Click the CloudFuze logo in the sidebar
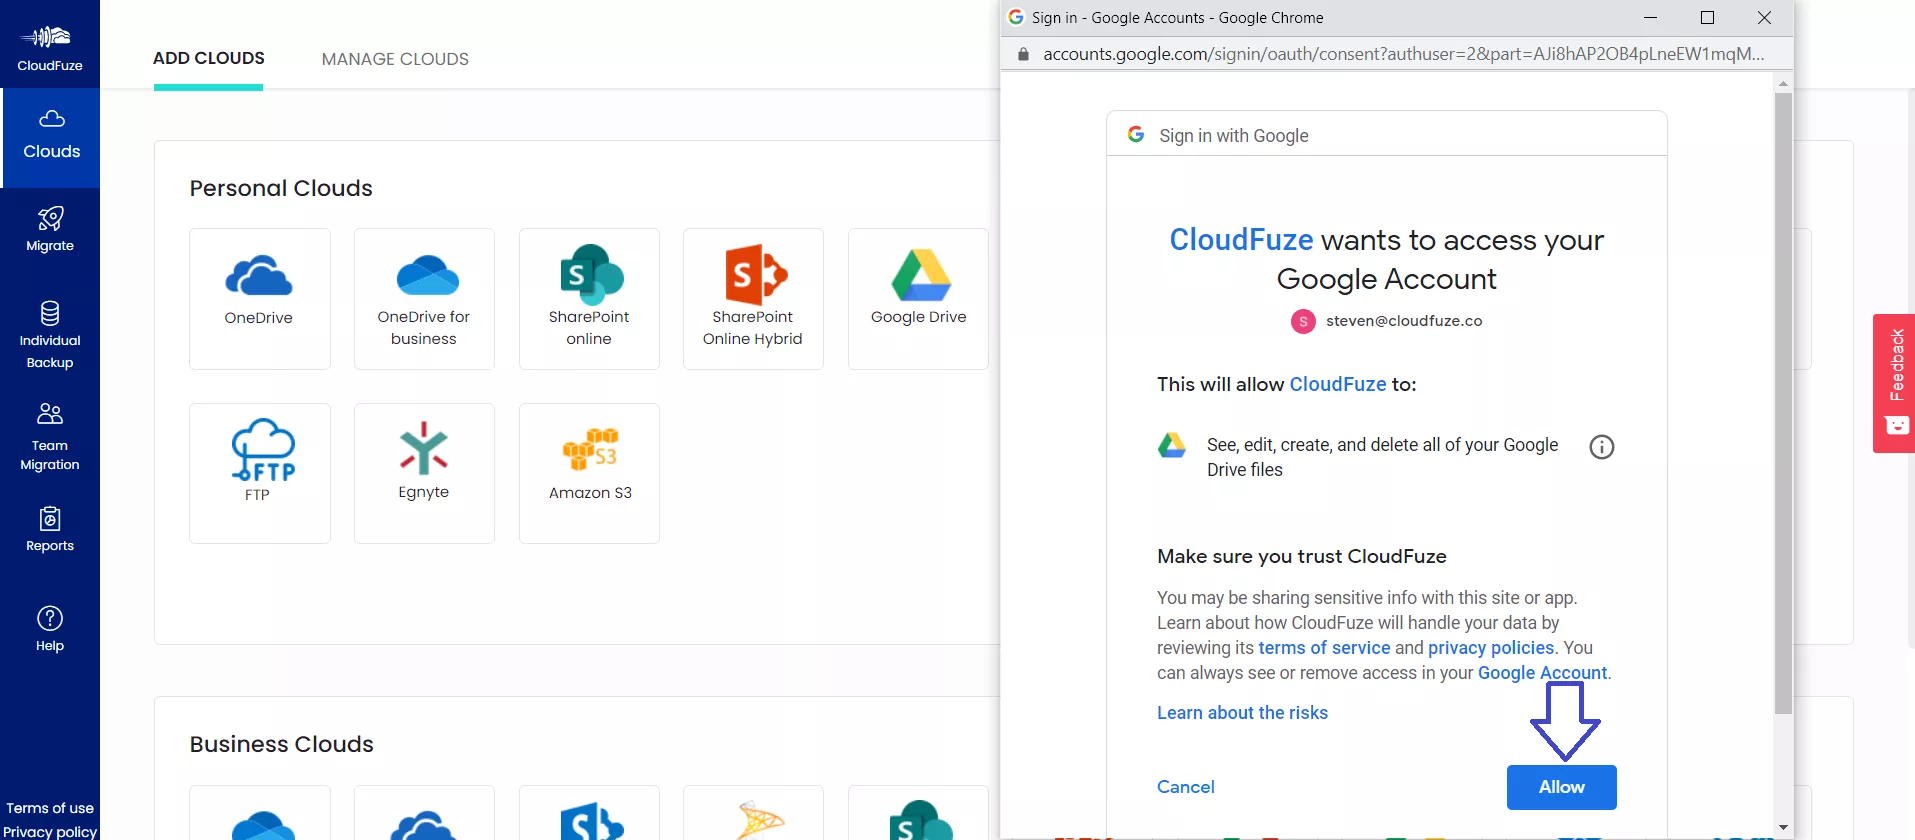This screenshot has height=840, width=1915. (x=50, y=48)
